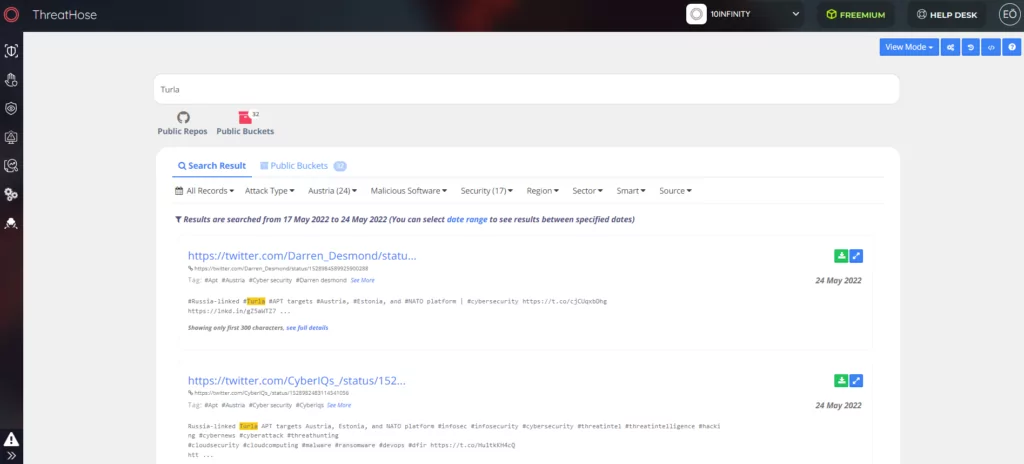Open the Malicious Software filter dropdown
The image size is (1024, 464).
(409, 191)
